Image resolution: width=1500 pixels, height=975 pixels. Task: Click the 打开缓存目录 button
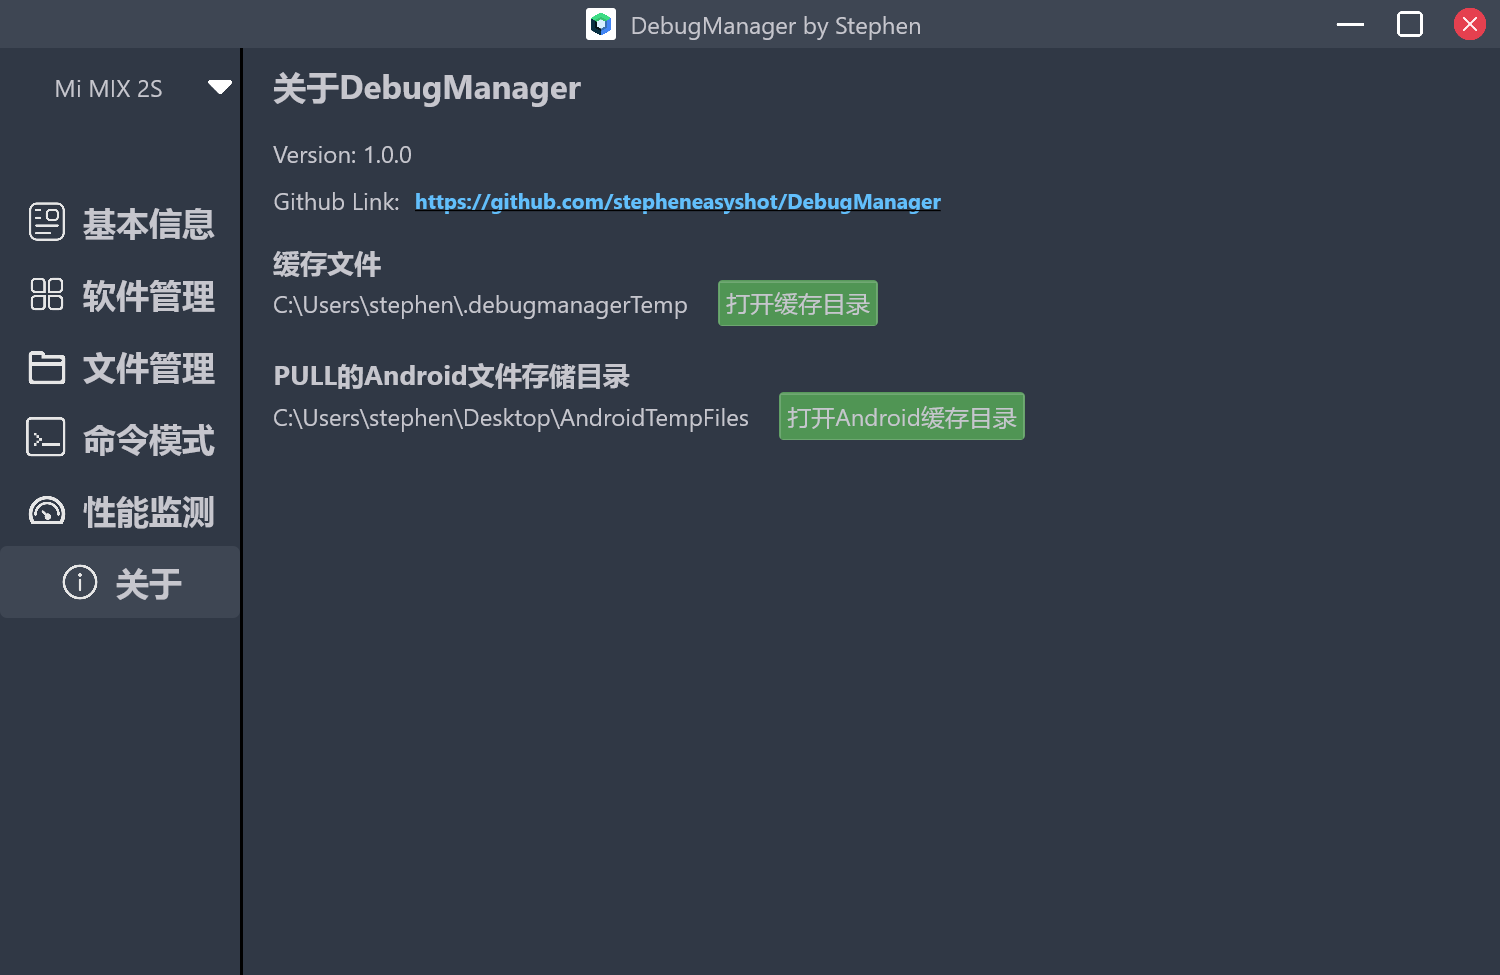click(798, 304)
